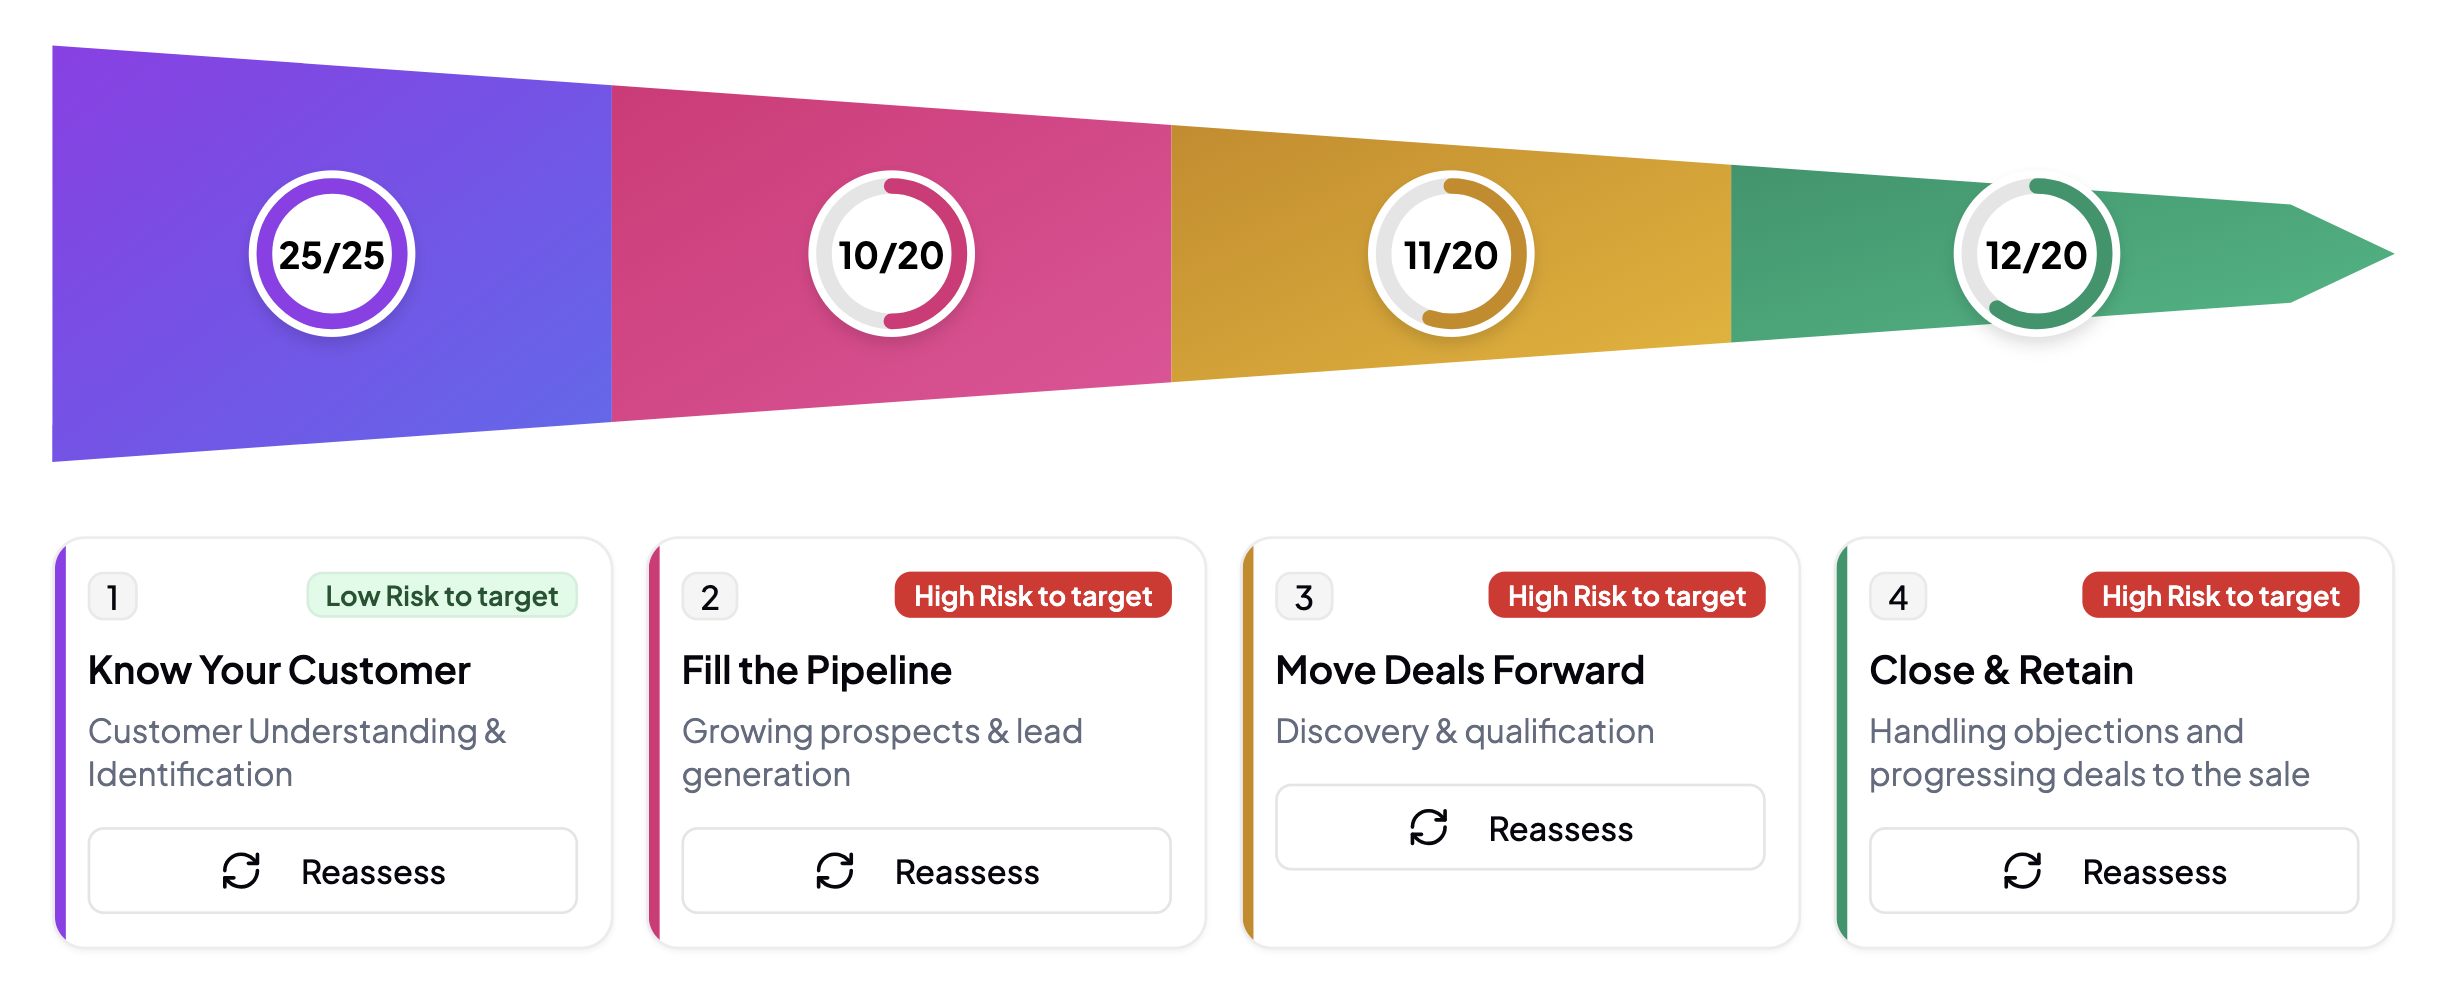
Task: Click Reassess under Move Deals Forward
Action: [1520, 827]
